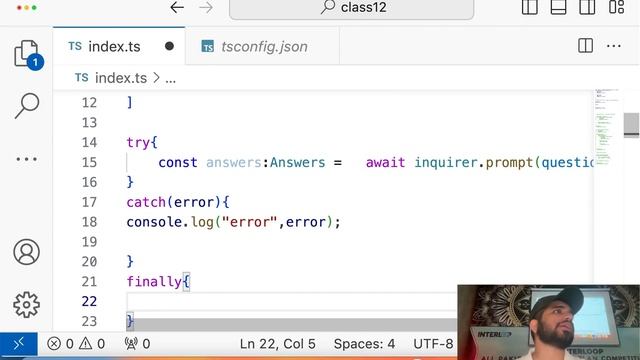640x360 pixels.
Task: Click closing brace on line 23
Action: (130, 321)
